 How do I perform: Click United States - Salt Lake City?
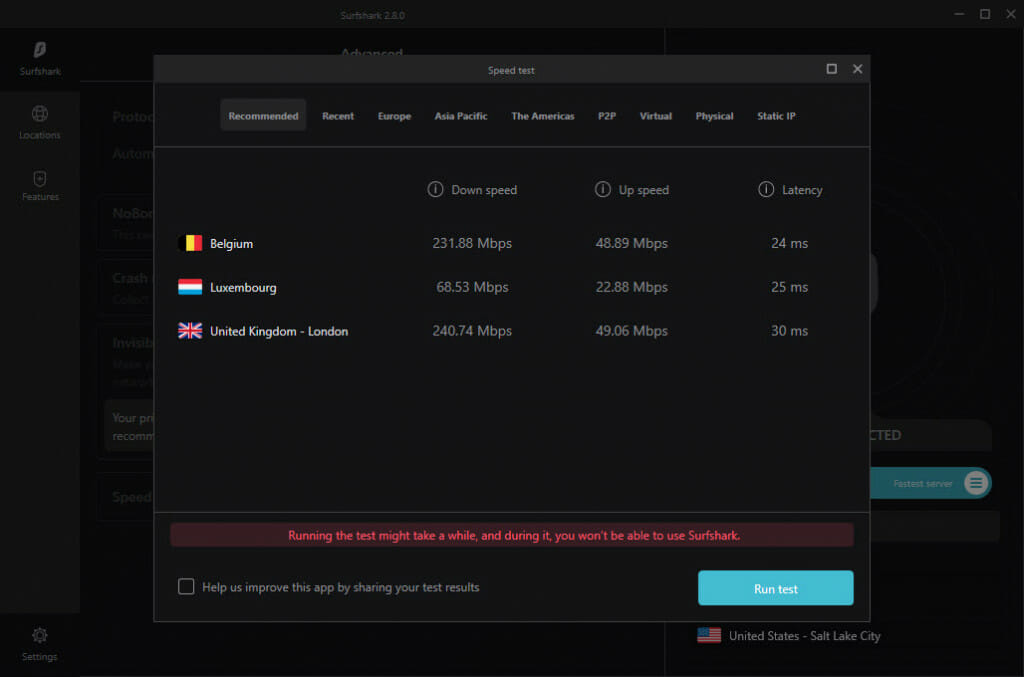[805, 636]
